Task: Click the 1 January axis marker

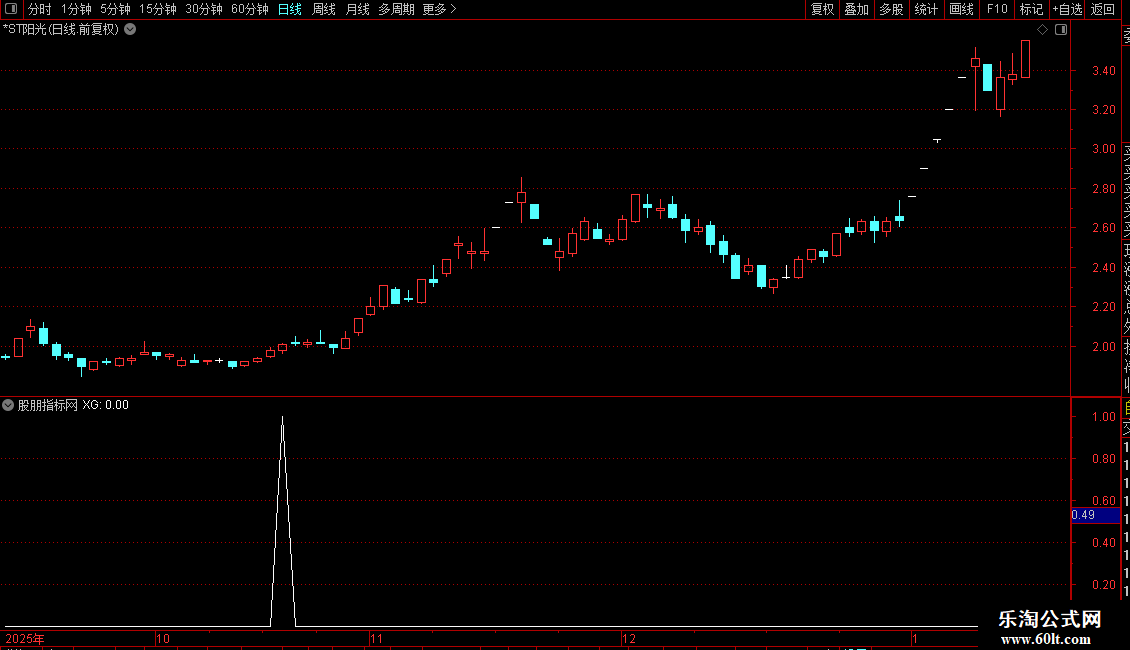Action: click(915, 638)
